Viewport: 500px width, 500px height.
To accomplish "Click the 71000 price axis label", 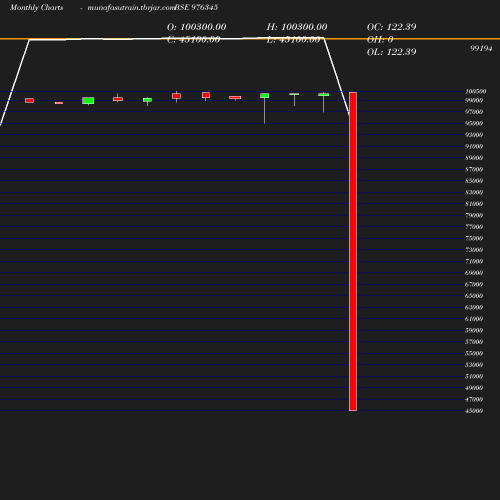I will pos(474,261).
